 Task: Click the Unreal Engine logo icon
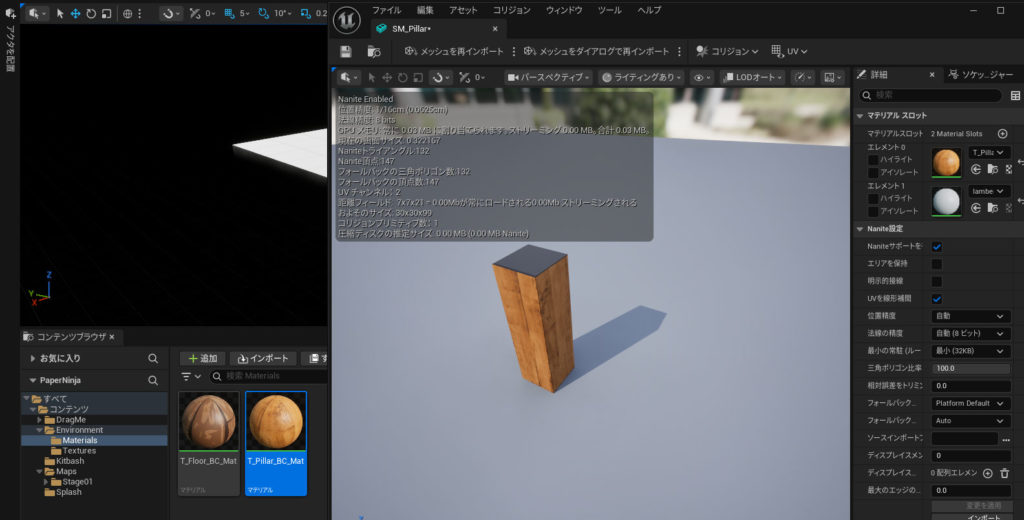tap(346, 19)
